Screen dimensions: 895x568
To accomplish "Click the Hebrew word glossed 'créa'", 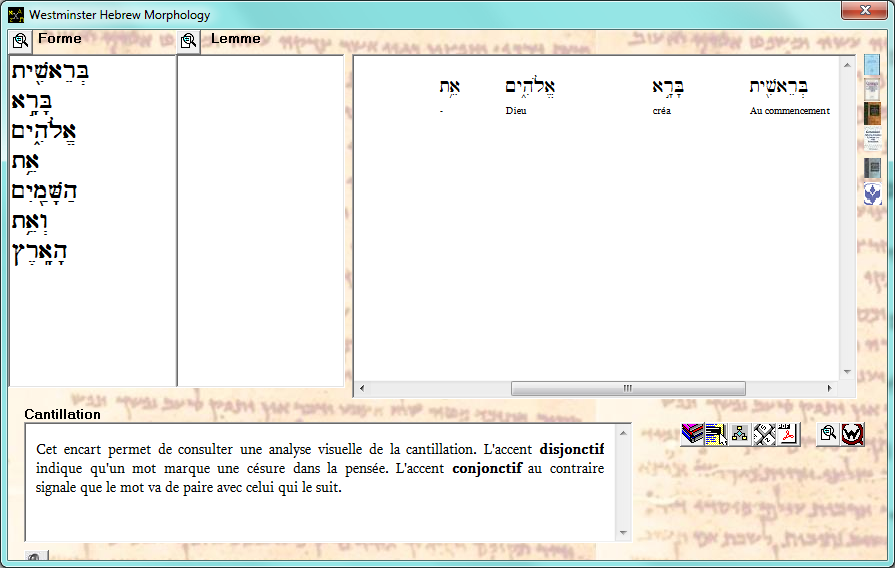I will coord(668,86).
